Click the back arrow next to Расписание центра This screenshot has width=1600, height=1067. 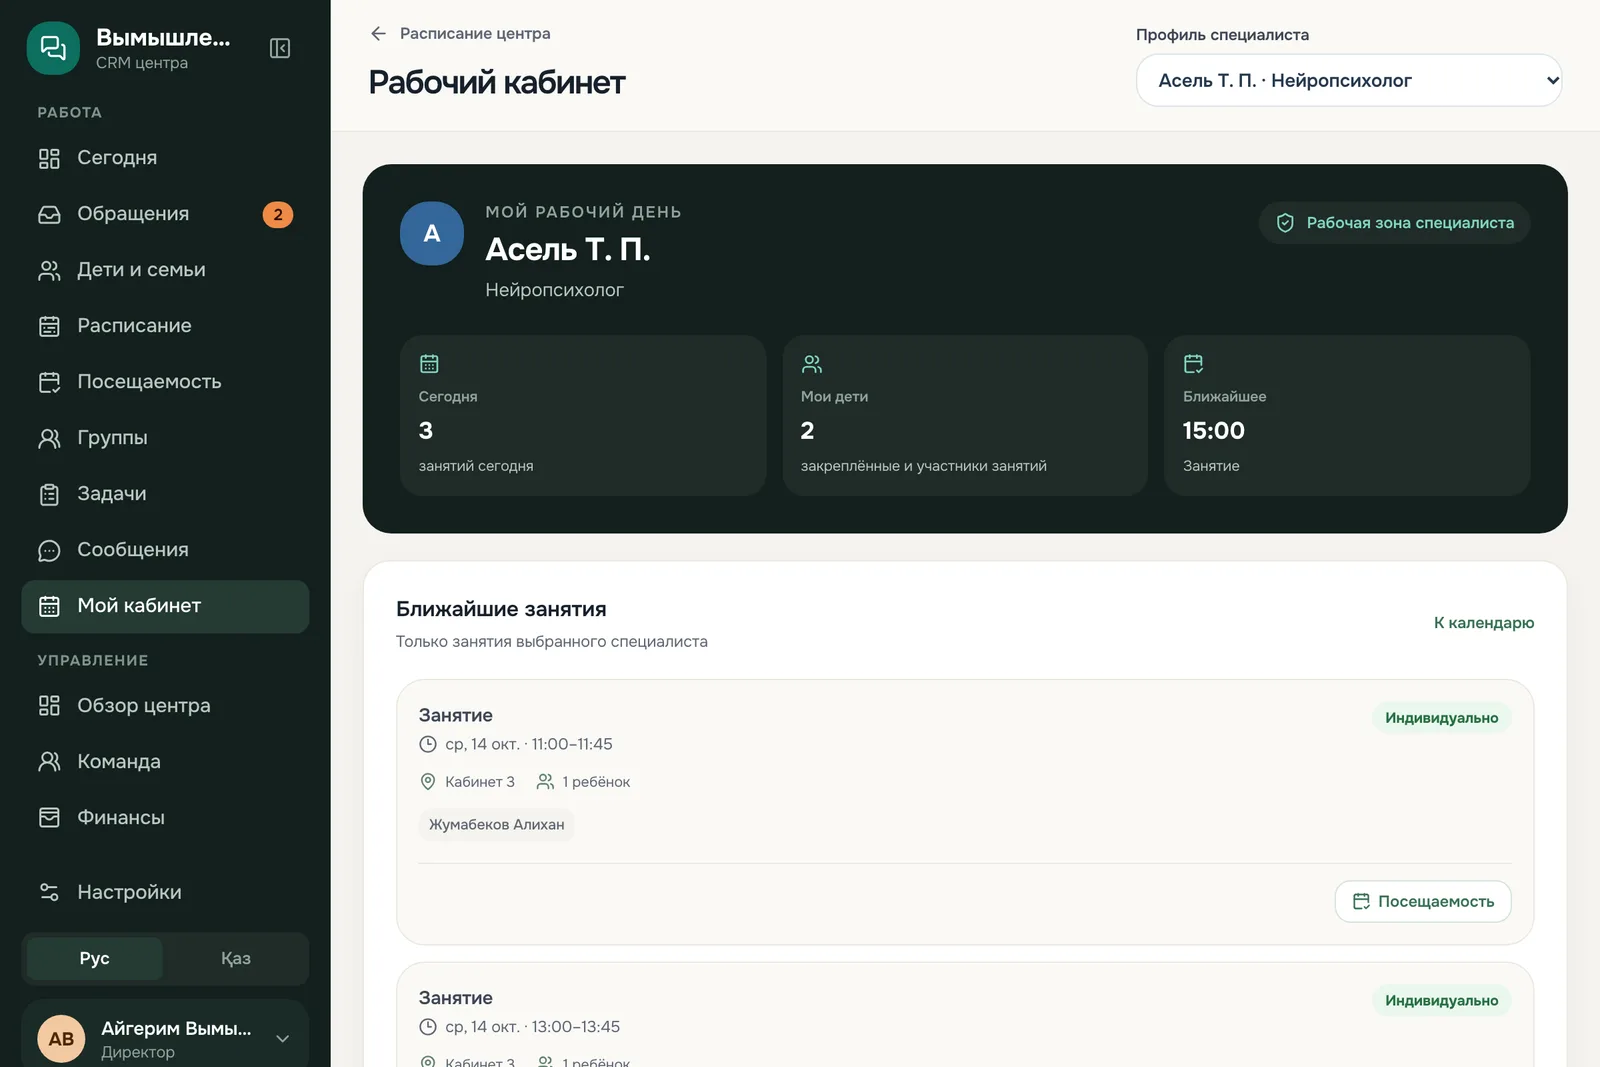[x=378, y=33]
